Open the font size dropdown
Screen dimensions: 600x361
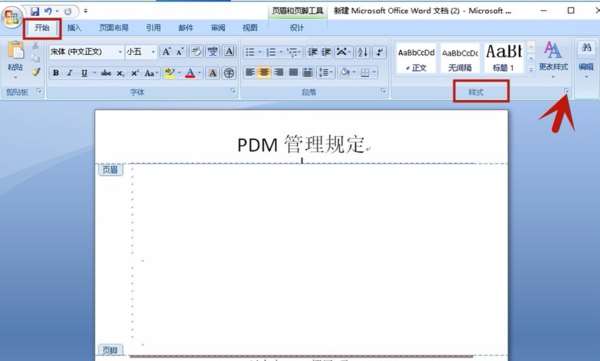(153, 52)
